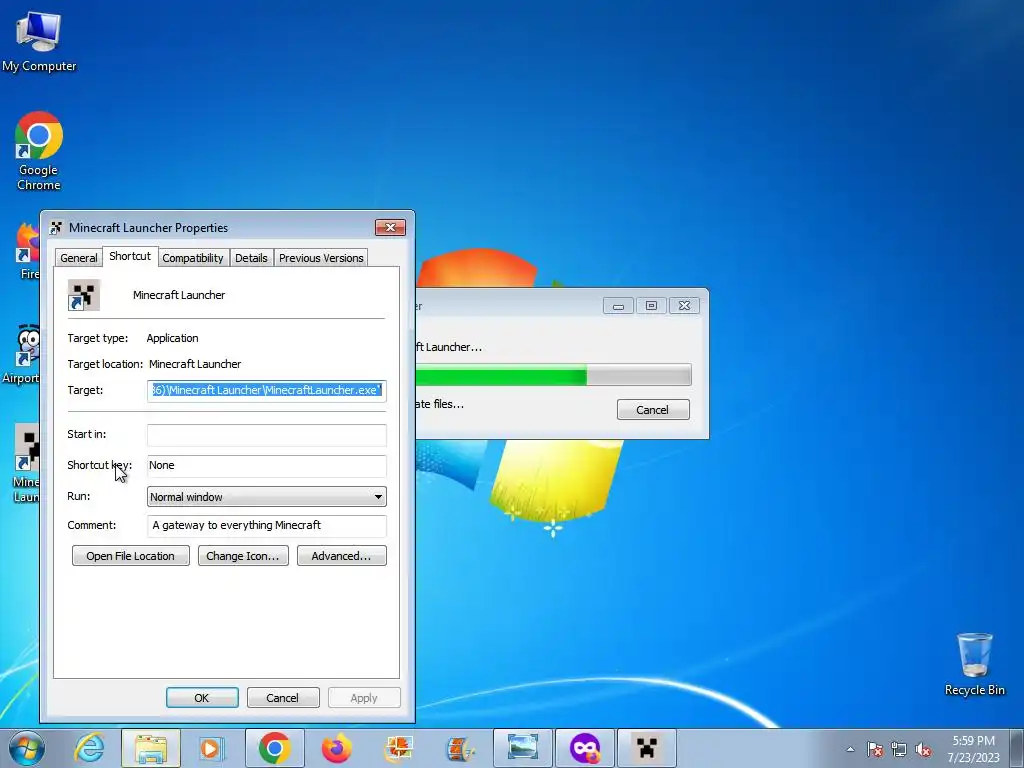Click the Properties title bar Minecraft icon
Screen dimensions: 1024x768
click(56, 227)
